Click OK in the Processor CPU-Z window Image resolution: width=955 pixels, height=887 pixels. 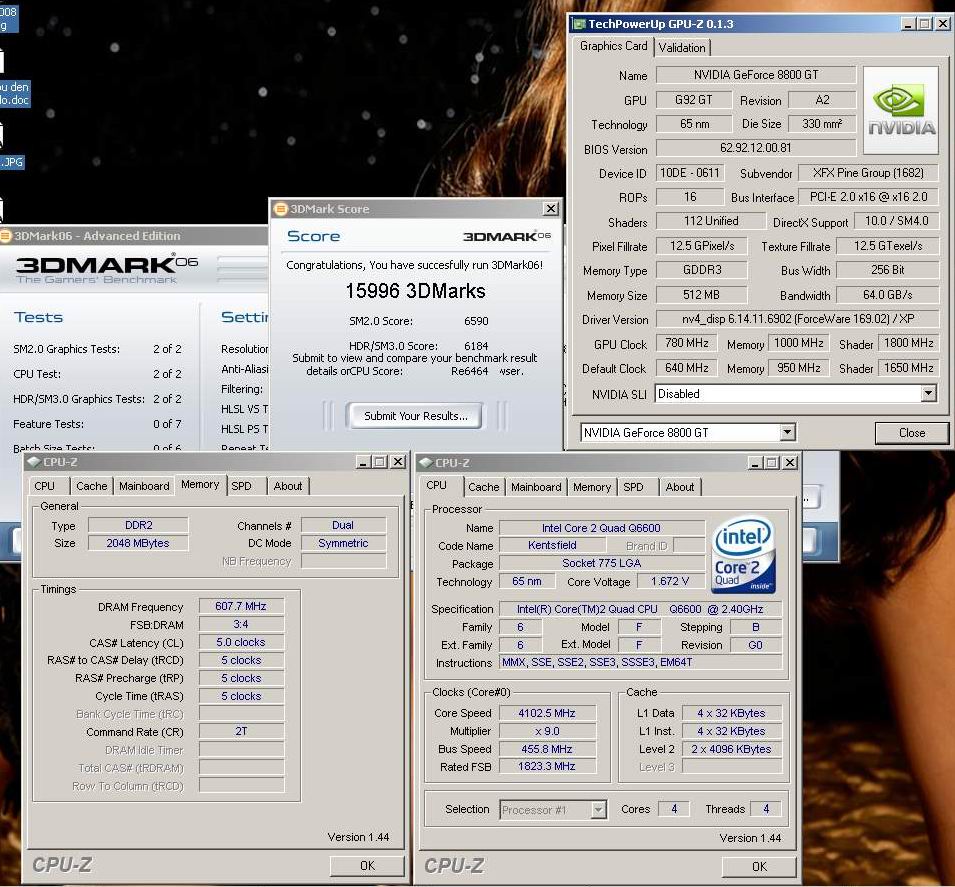759,866
